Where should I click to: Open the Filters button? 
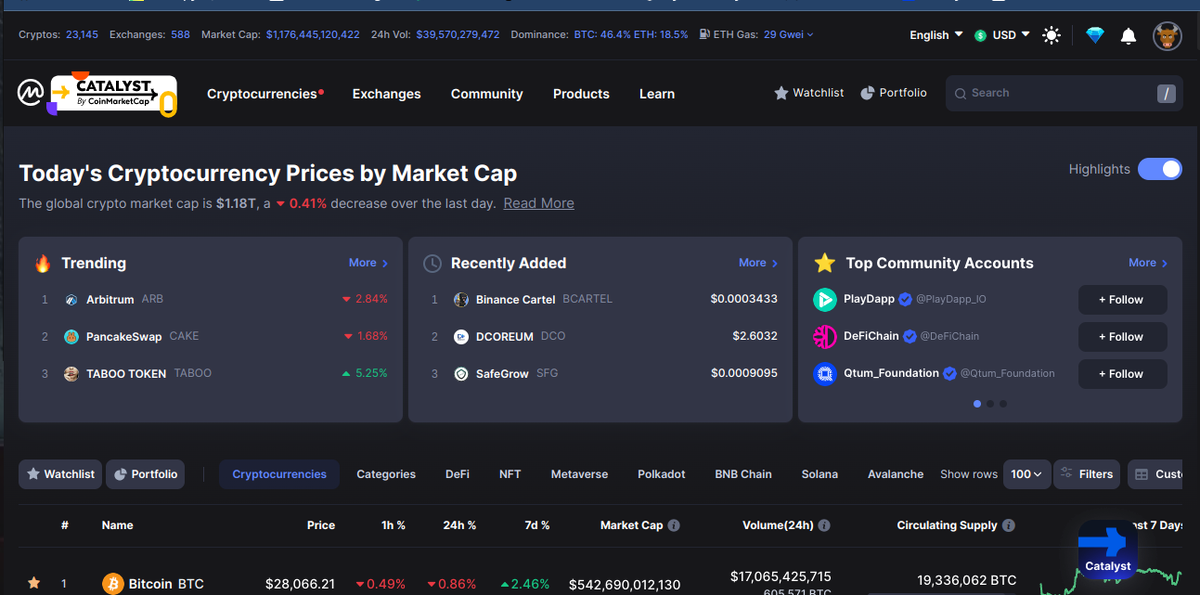(1086, 474)
